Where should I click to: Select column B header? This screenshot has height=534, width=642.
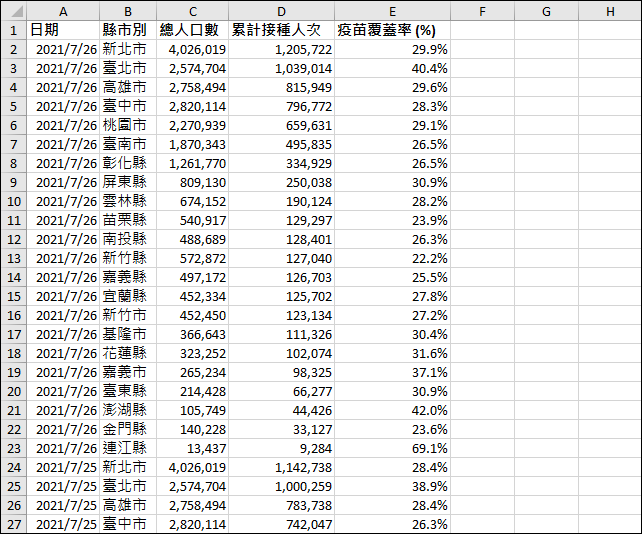128,11
